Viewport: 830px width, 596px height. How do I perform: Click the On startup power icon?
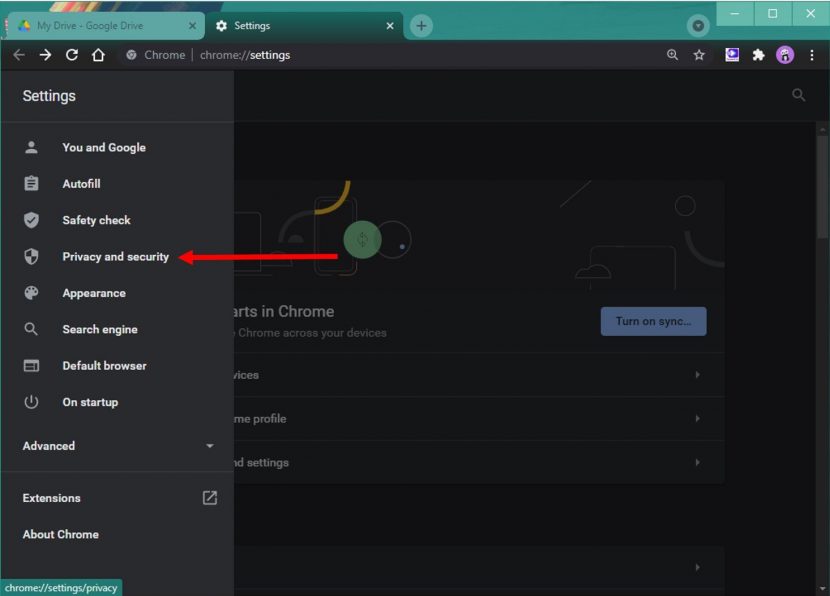31,402
